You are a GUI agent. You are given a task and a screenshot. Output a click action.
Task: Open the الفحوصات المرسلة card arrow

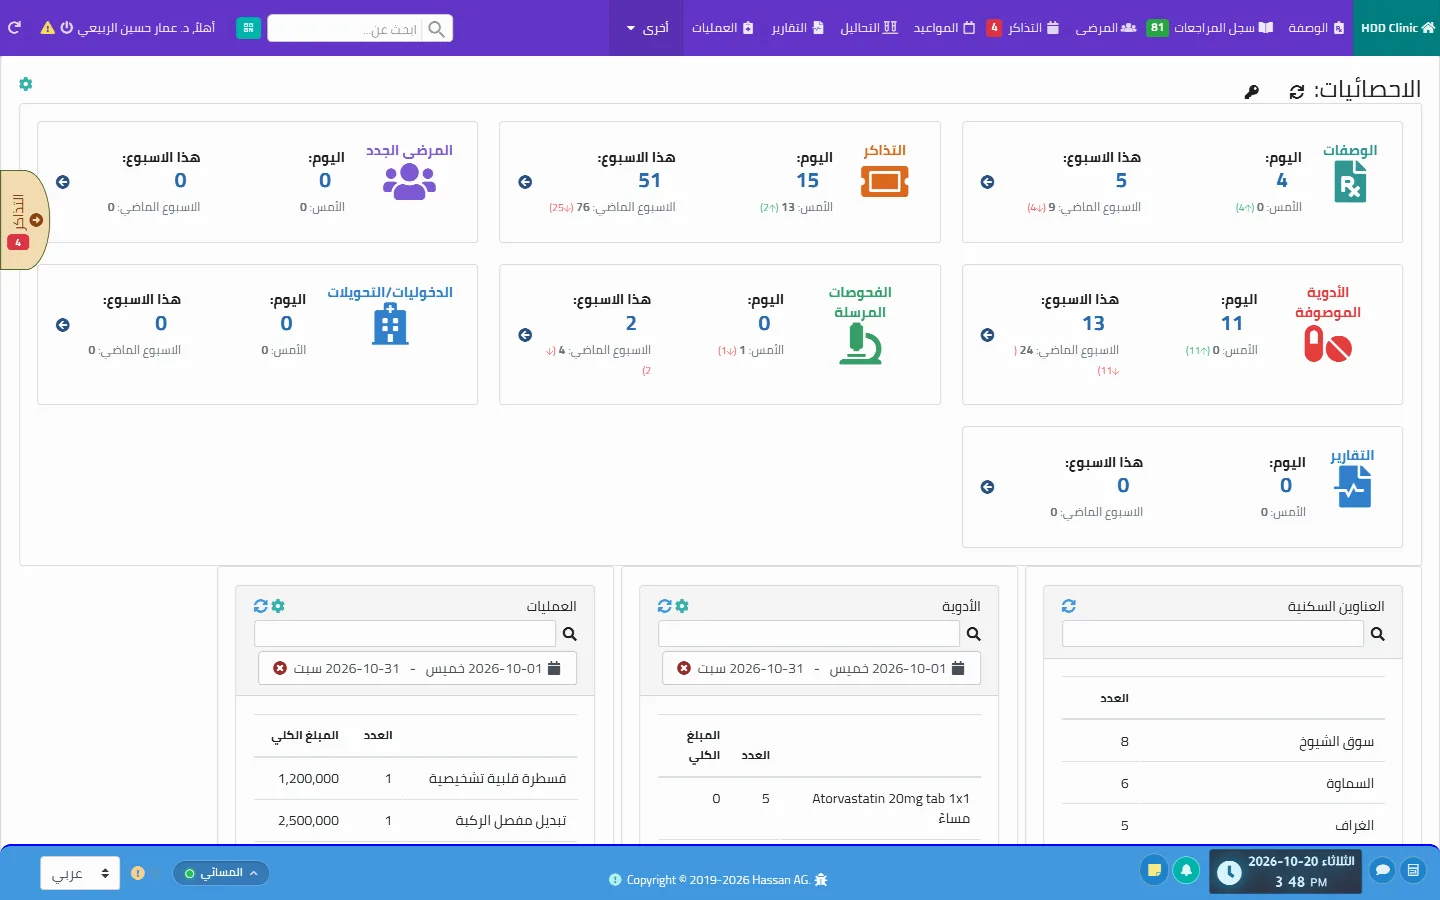pos(525,335)
